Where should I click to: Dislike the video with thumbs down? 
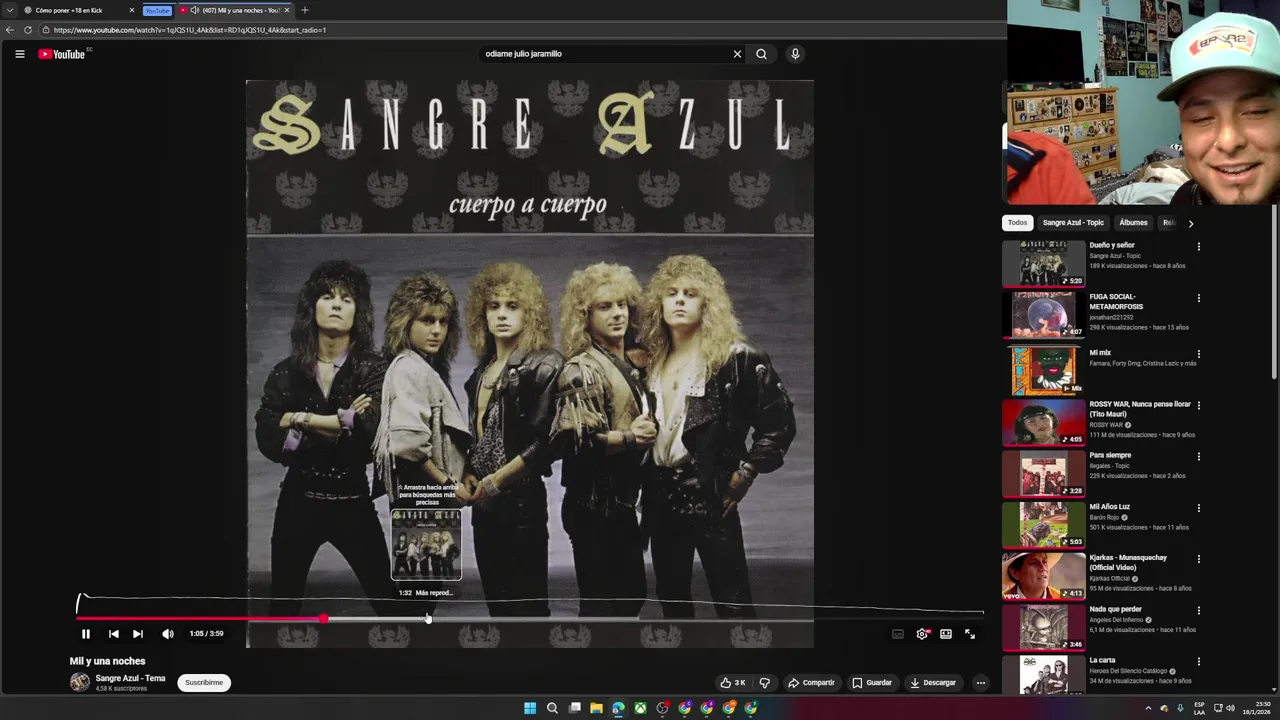(765, 683)
